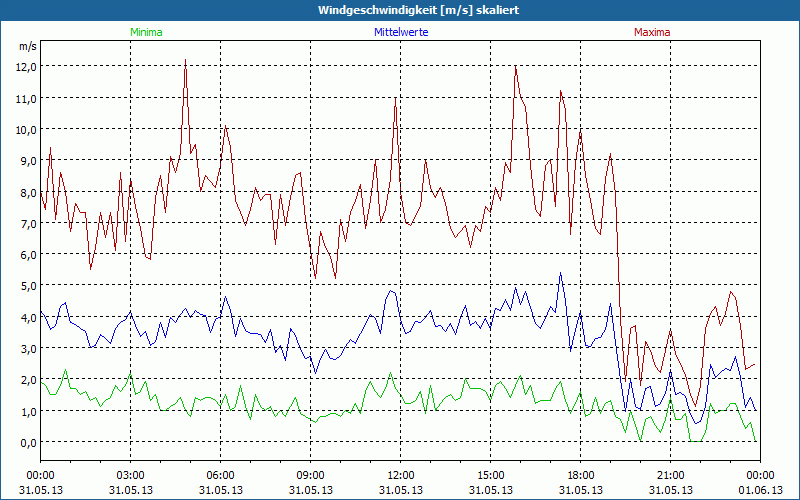Screen dimensions: 800x500
Task: Click the blue Mittelwerte legend label
Action: [x=401, y=32]
